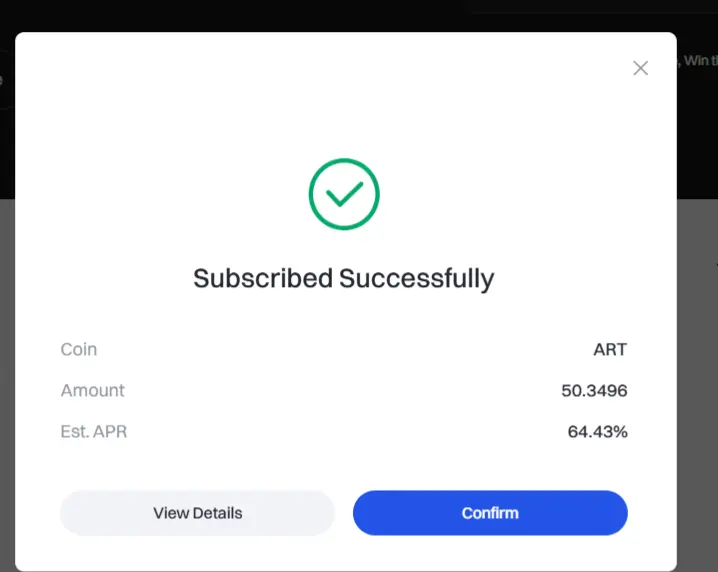Viewport: 718px width, 572px height.
Task: Close the subscription success dialog
Action: 640,68
